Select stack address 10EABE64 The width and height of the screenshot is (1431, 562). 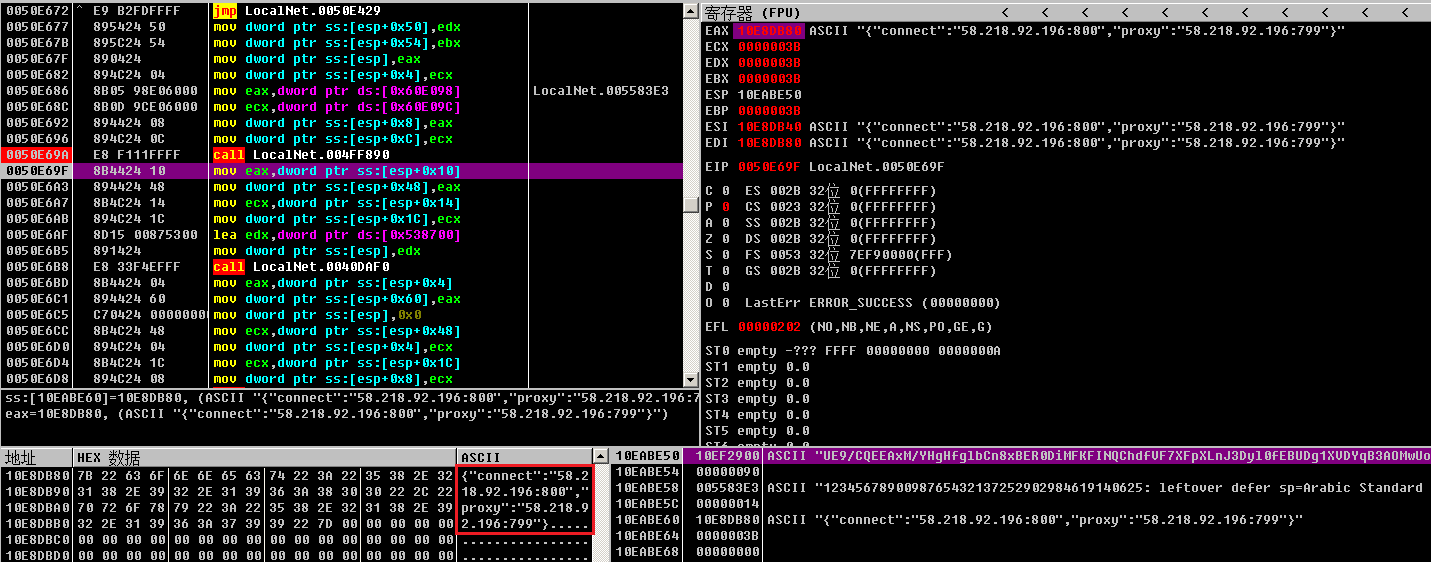point(647,535)
